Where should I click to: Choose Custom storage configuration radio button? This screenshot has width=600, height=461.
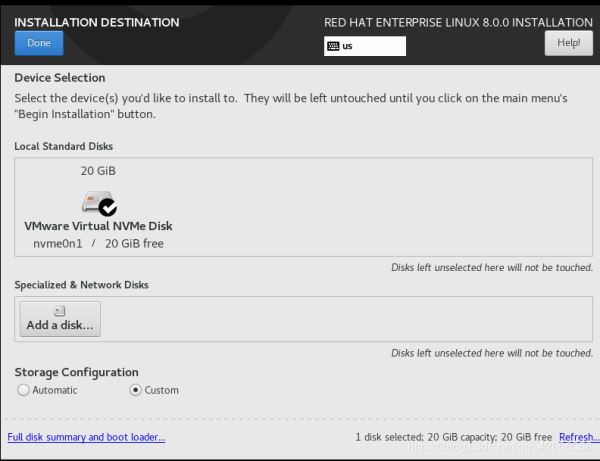click(136, 390)
